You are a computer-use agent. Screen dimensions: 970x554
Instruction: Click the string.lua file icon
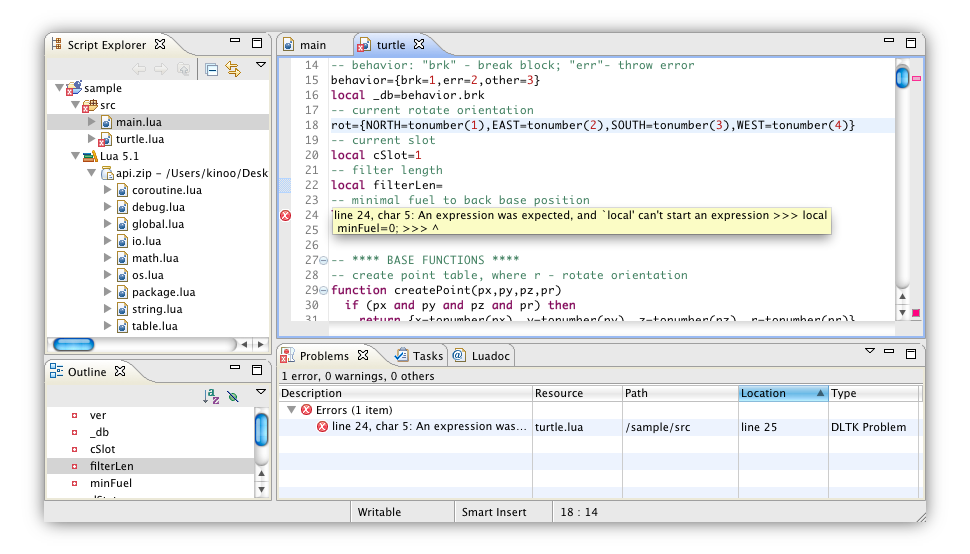[x=122, y=309]
